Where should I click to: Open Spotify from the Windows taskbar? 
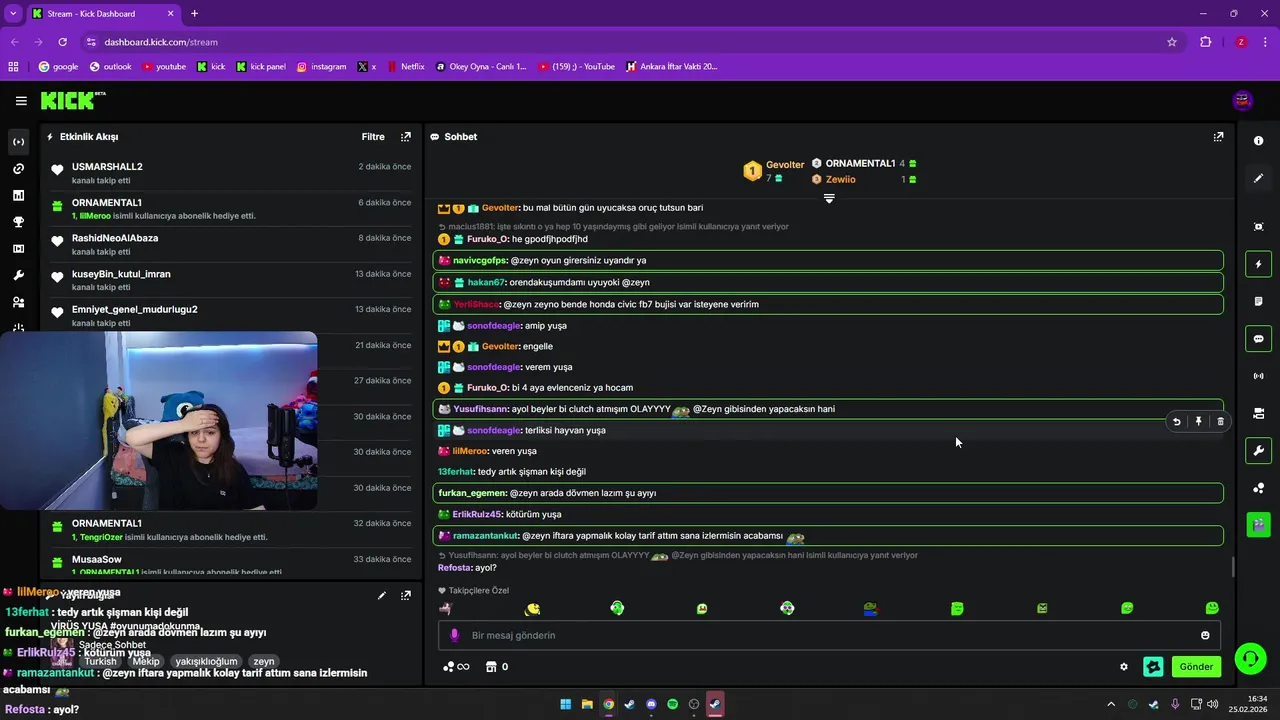coord(672,704)
